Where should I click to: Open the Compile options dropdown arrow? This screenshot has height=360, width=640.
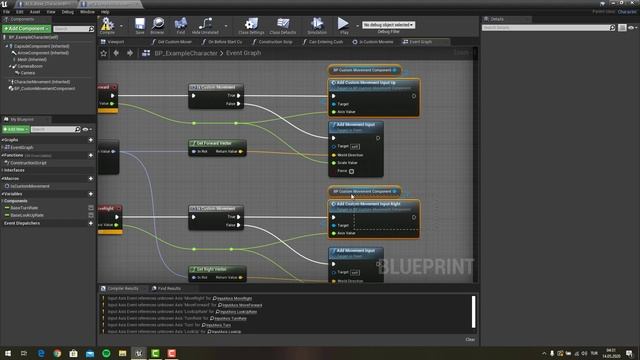point(121,26)
